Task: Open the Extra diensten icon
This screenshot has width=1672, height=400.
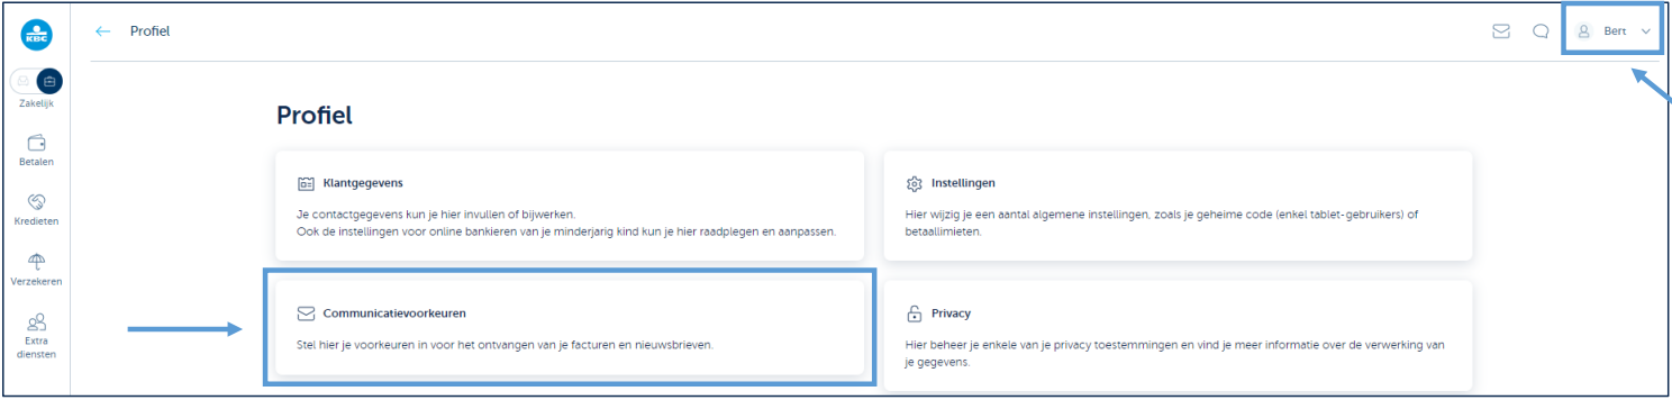Action: (x=36, y=322)
